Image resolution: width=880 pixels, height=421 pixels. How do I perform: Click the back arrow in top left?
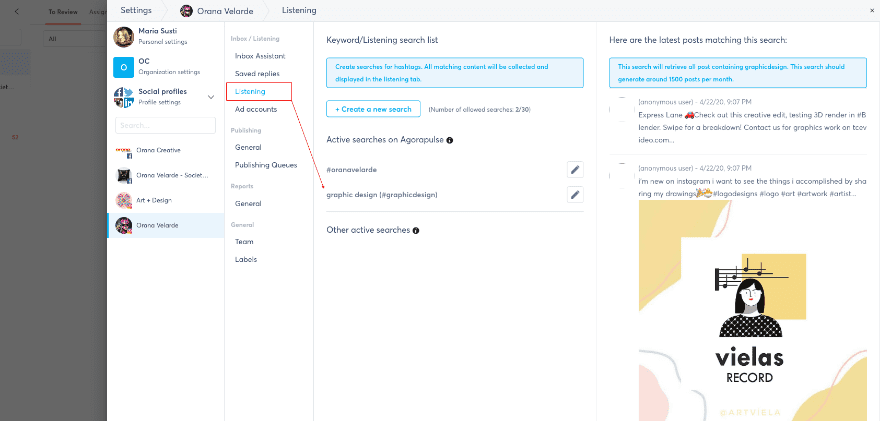pos(16,10)
